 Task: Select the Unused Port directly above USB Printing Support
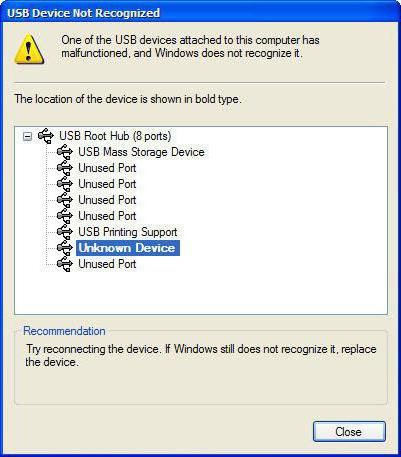107,216
